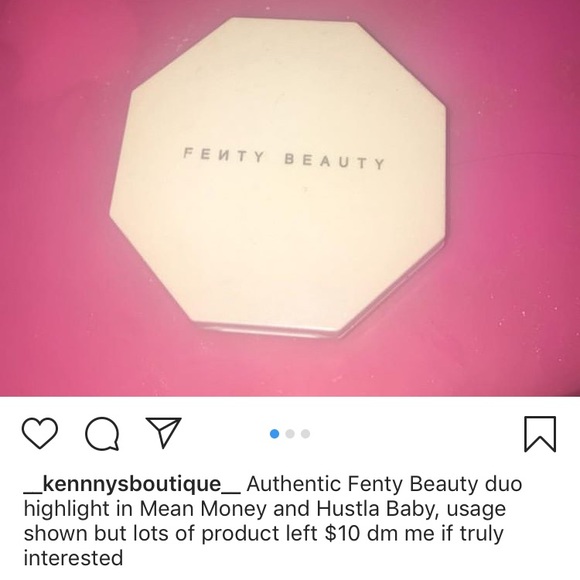The image size is (580, 580).
Task: Tap the '$10 dm me' caption line
Action: point(380,533)
